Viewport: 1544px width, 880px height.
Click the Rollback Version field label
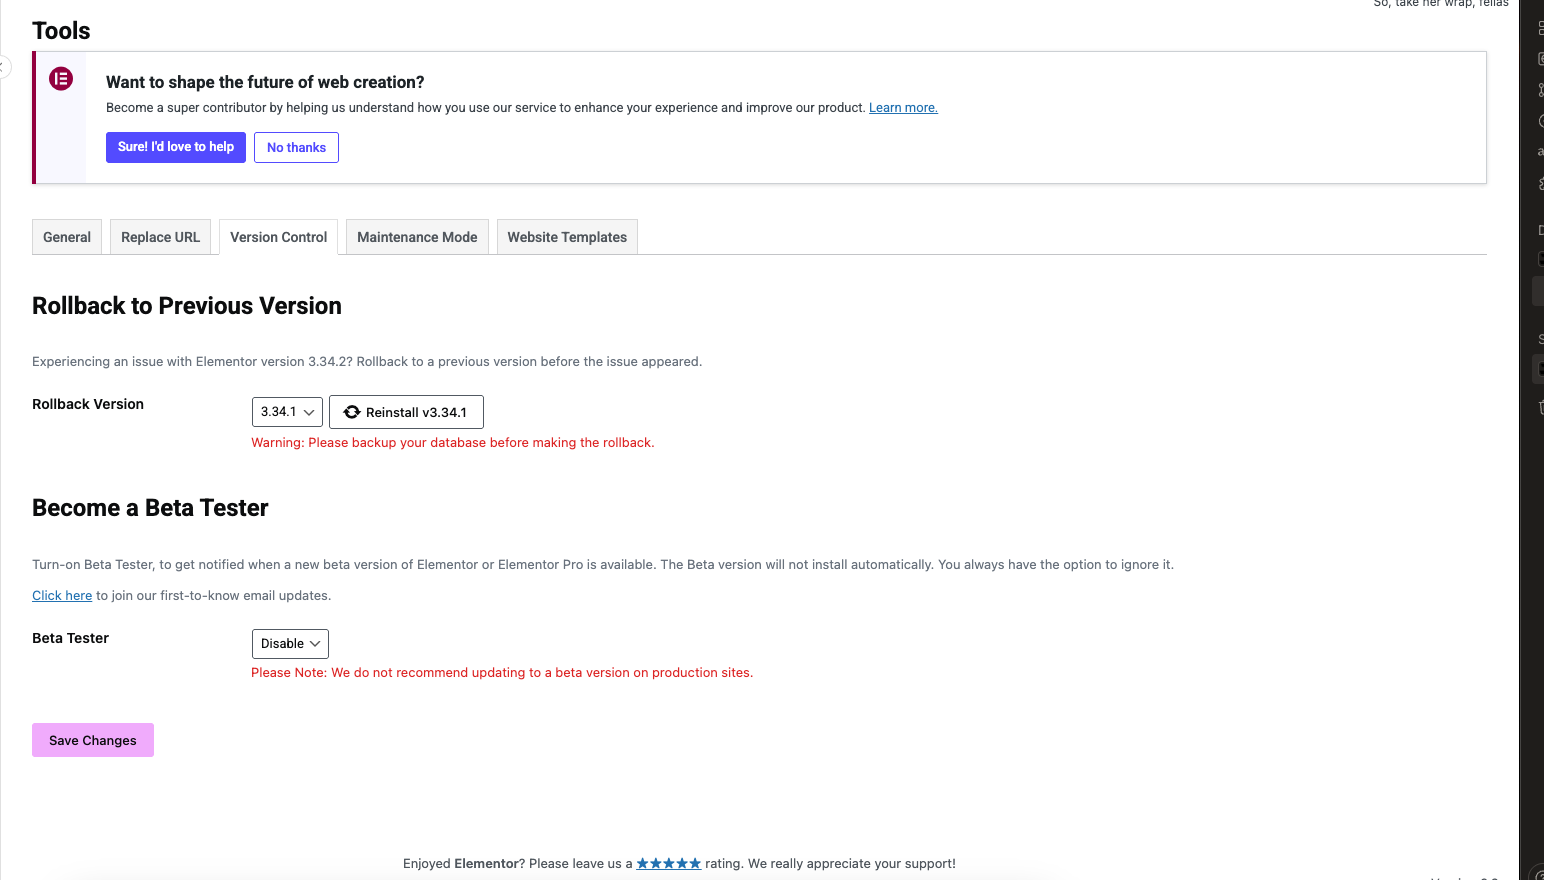(x=88, y=404)
